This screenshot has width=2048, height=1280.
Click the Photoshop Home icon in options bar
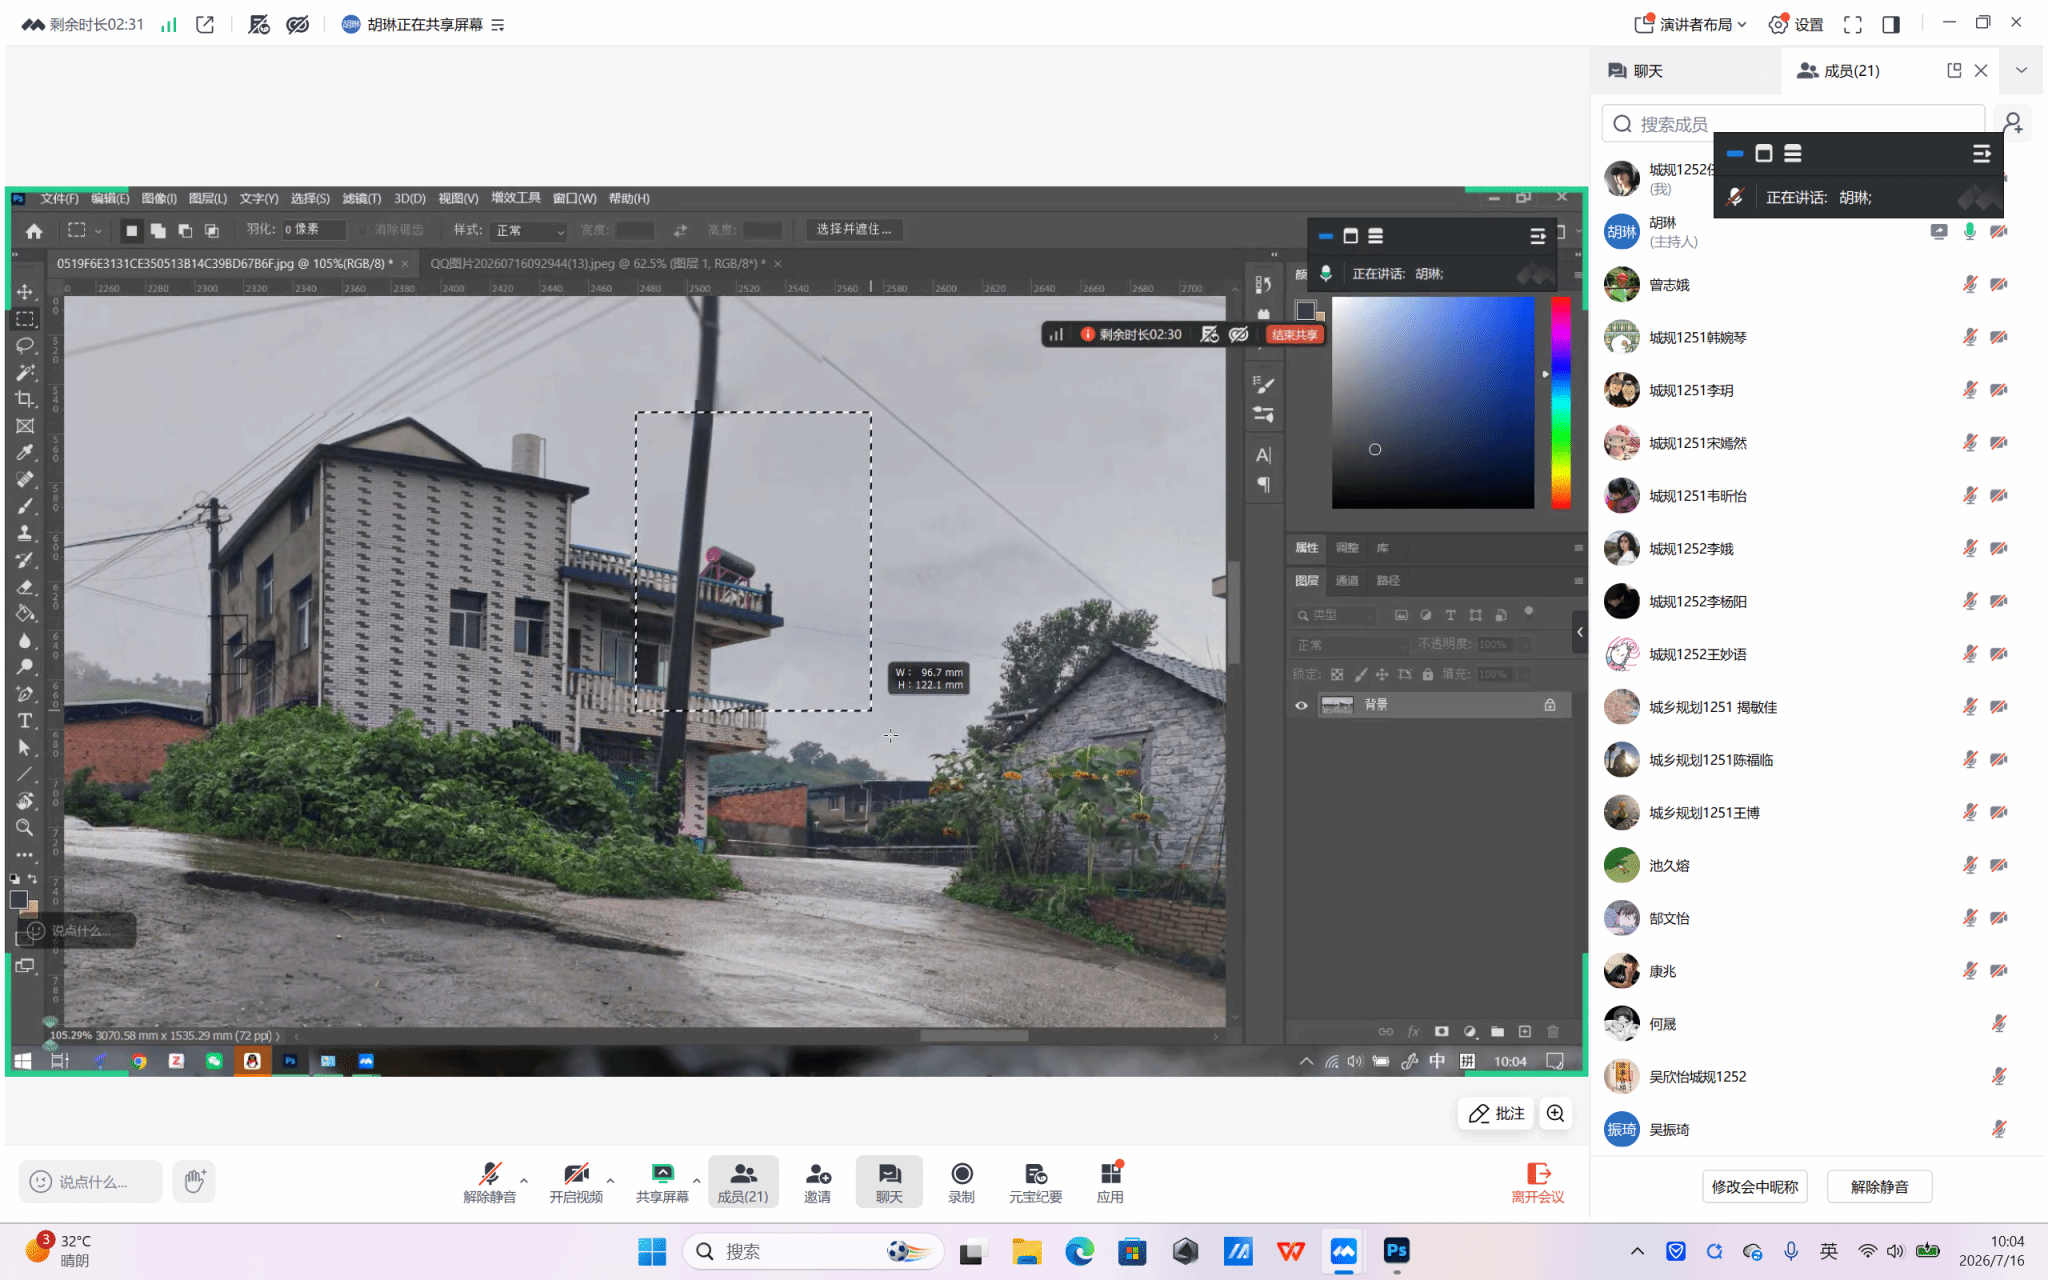point(34,231)
